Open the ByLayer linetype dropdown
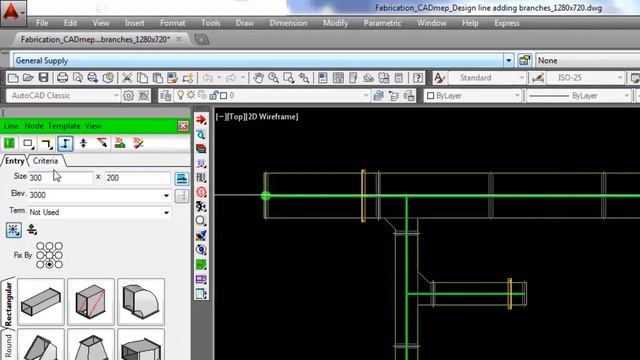This screenshot has height=360, width=640. pos(627,96)
